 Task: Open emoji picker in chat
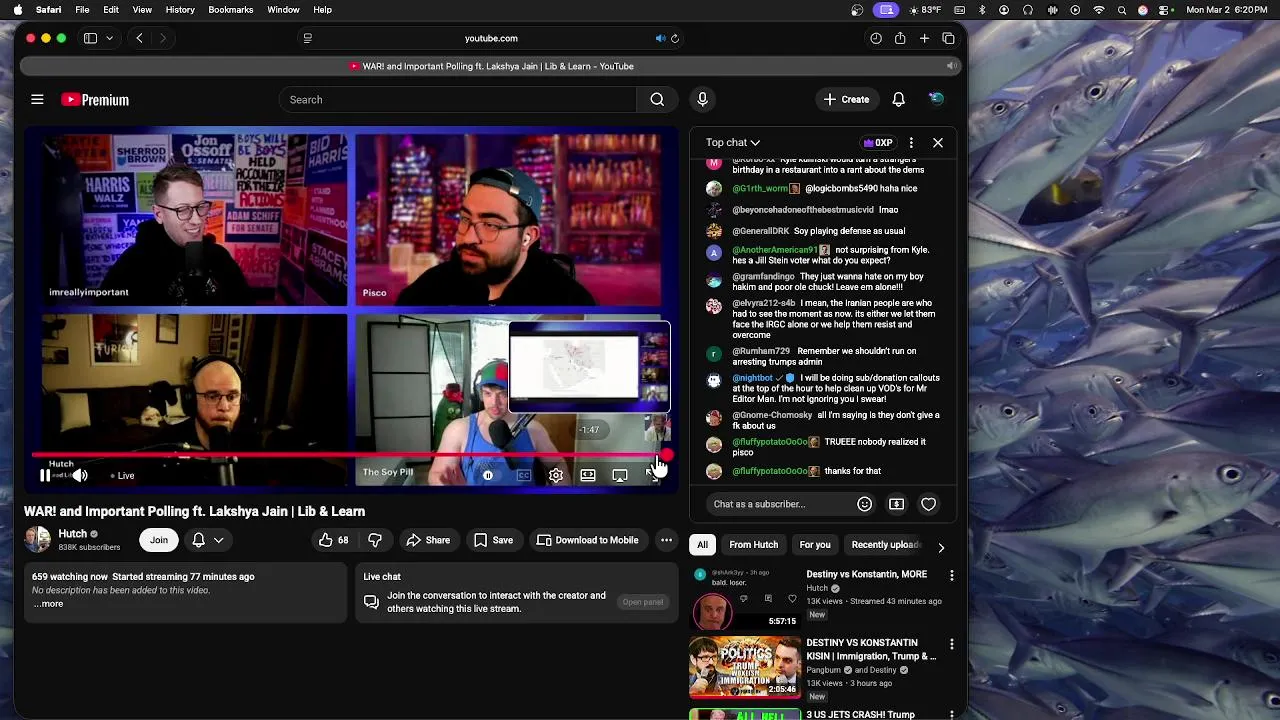[x=865, y=504]
